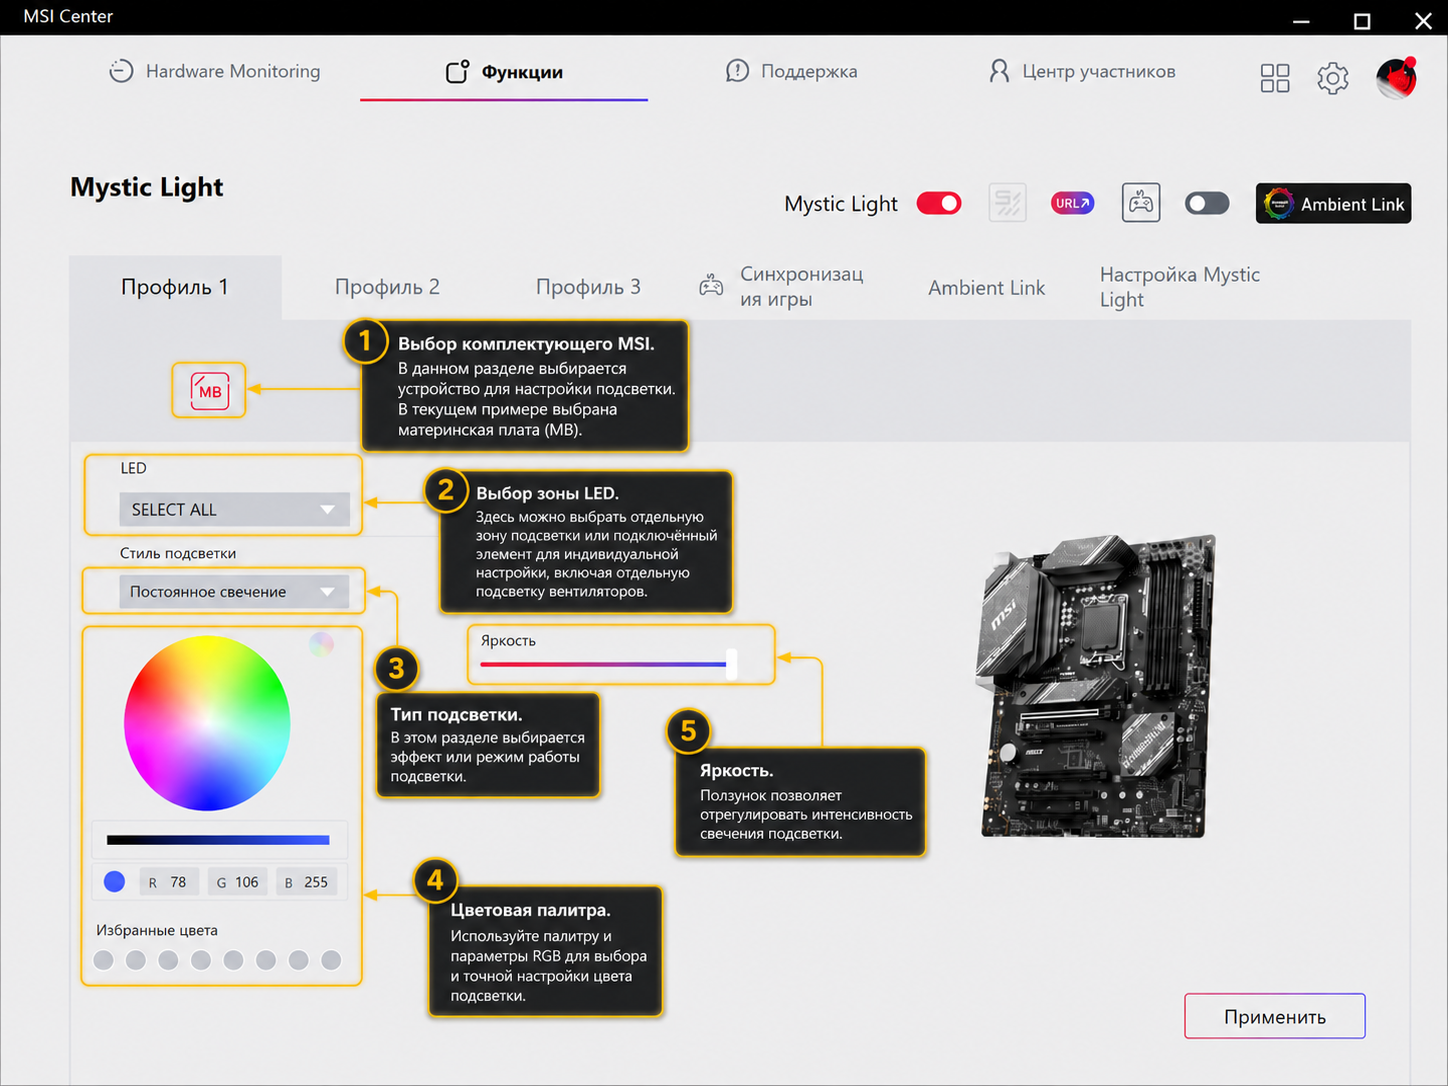Screen dimensions: 1448x1086
Task: Open the Hardware Monitoring tab
Action: [x=215, y=72]
